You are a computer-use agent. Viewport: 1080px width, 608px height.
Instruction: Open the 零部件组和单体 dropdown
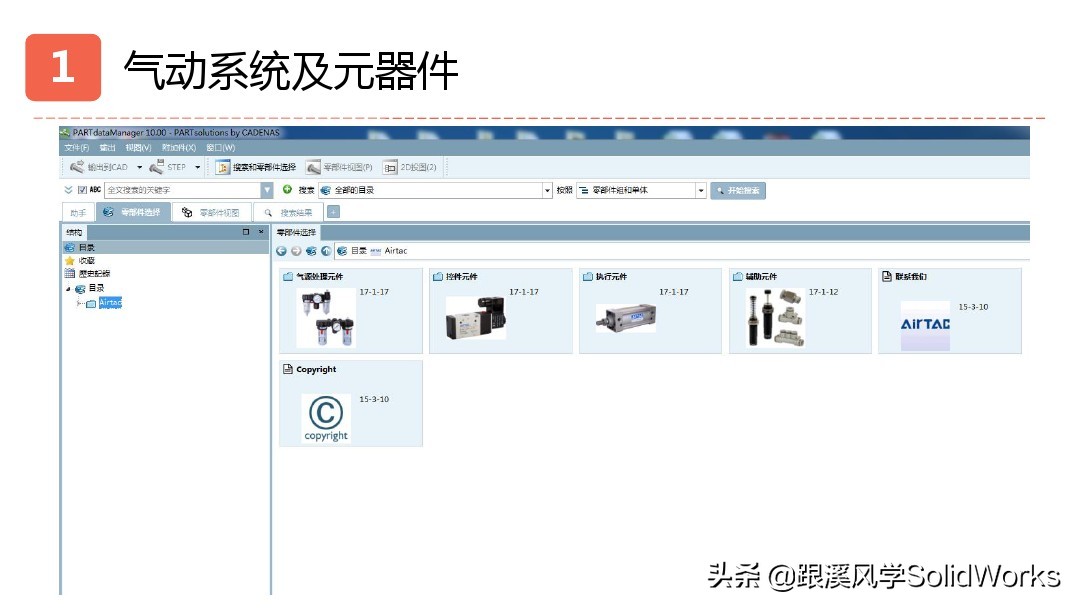click(x=698, y=190)
